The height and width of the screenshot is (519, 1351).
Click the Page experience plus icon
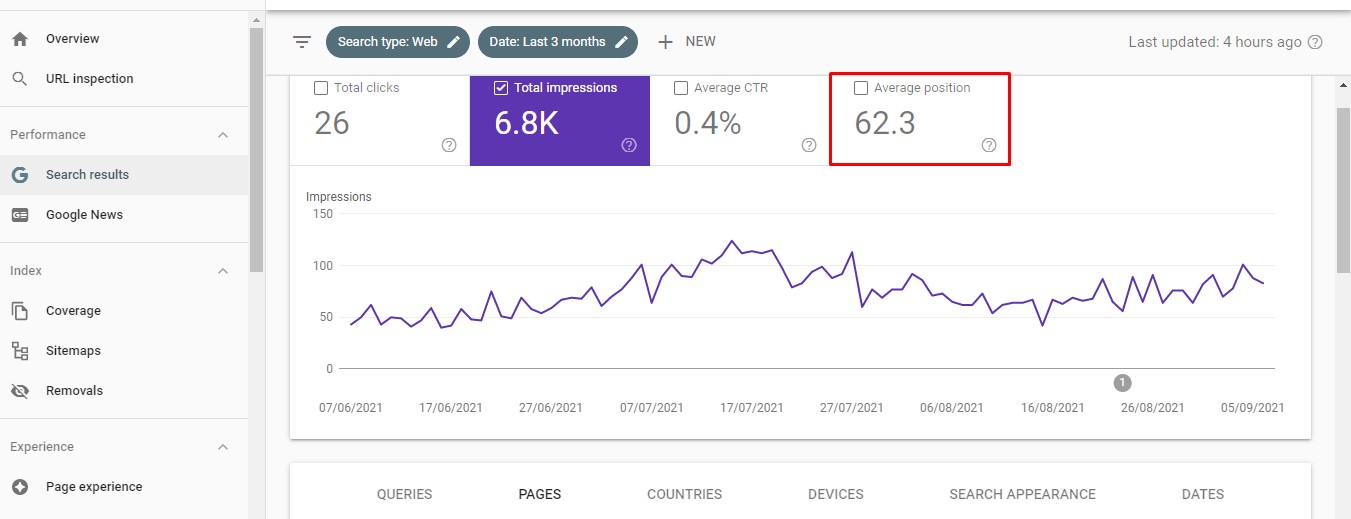click(x=19, y=487)
